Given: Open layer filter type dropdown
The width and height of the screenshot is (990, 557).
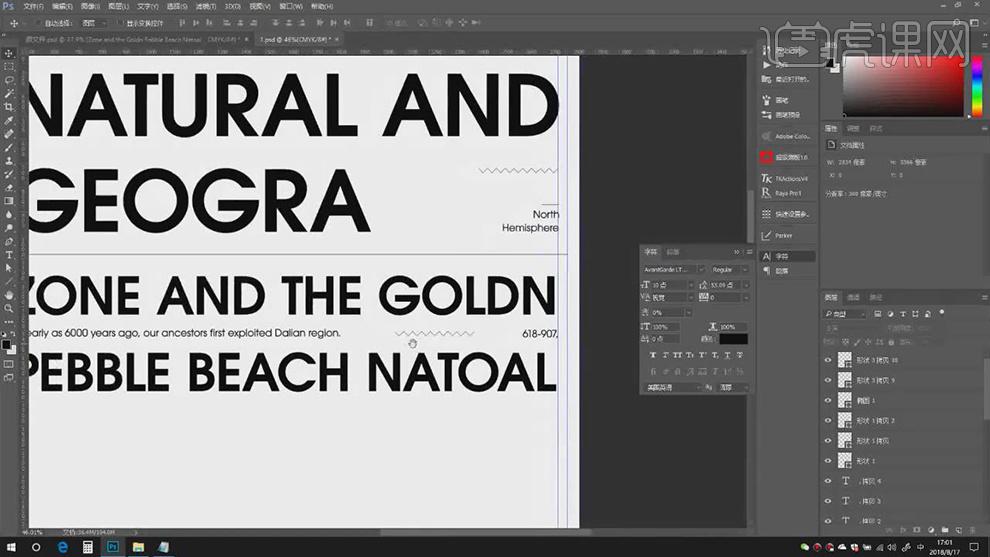Looking at the screenshot, I should pyautogui.click(x=845, y=314).
